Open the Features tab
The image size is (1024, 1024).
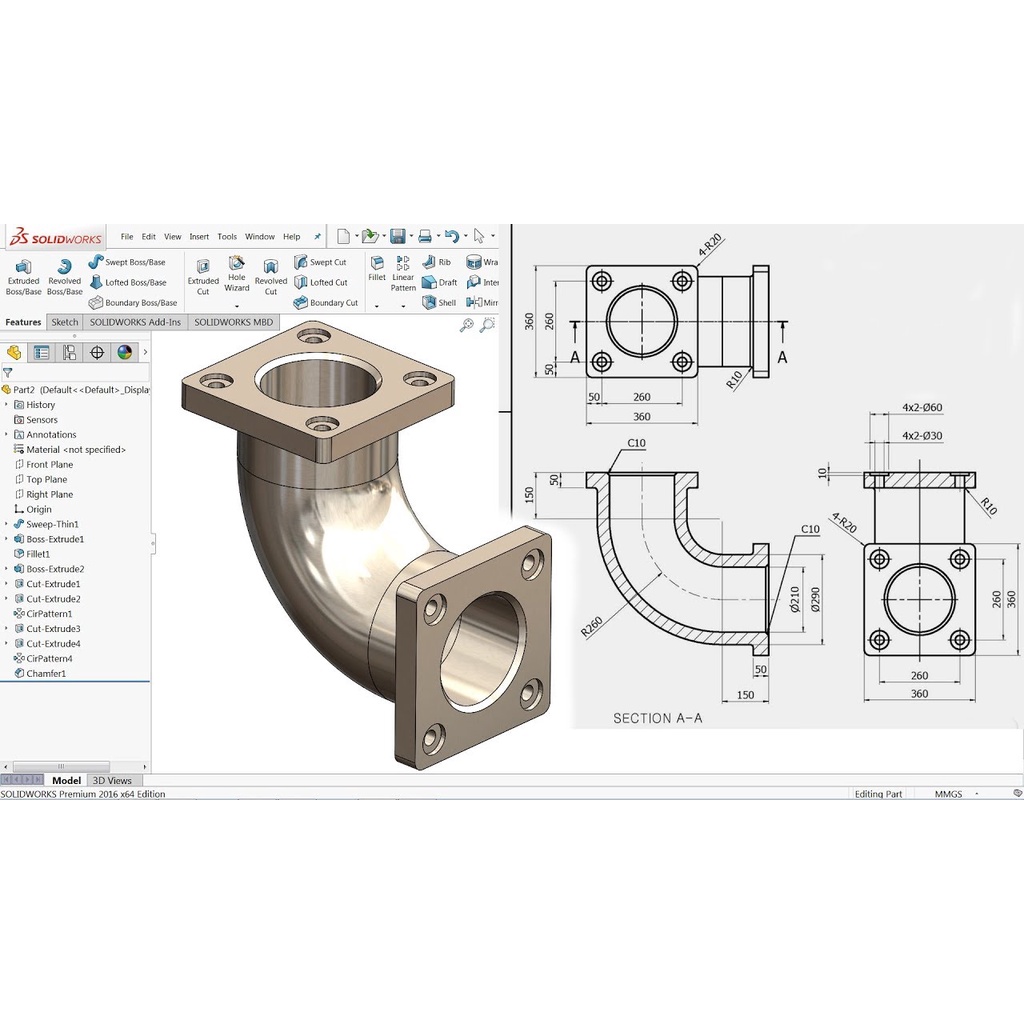[22, 322]
